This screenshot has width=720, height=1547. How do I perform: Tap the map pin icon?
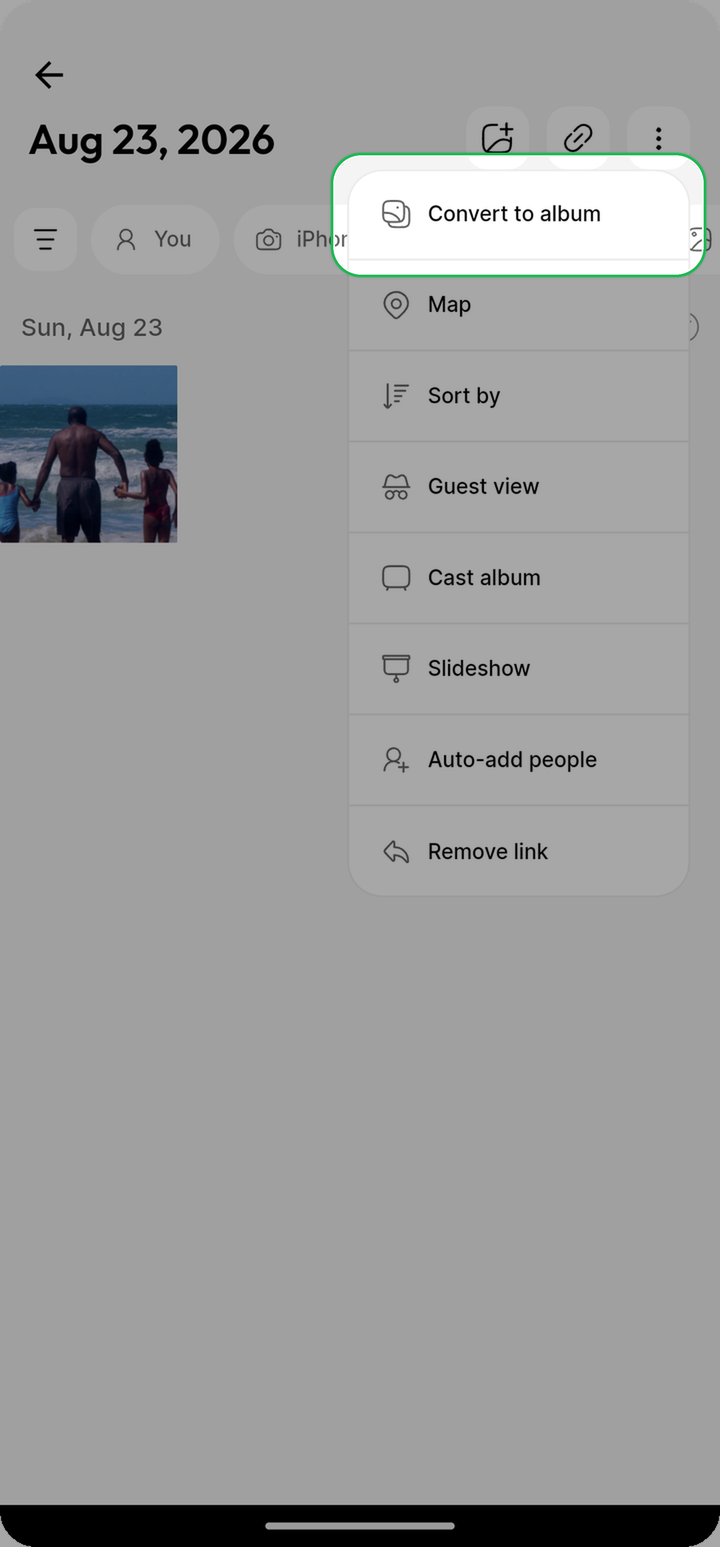(396, 305)
